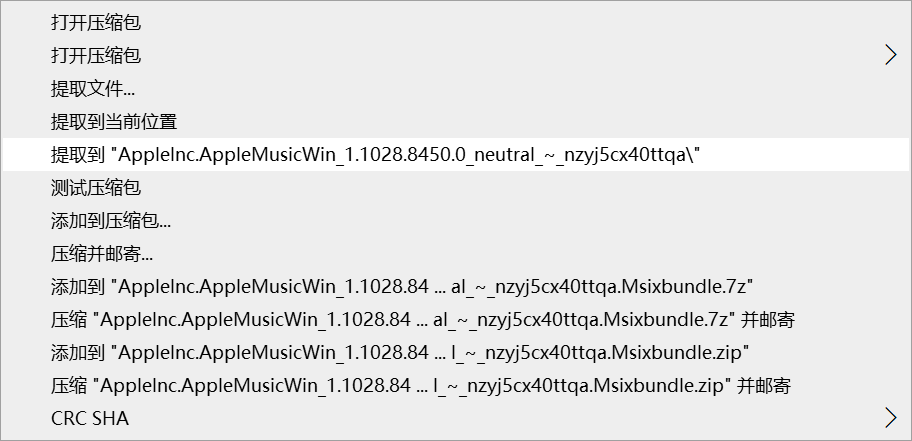The image size is (912, 441).
Task: Open the CRC SHA menu item
Action: (x=456, y=418)
